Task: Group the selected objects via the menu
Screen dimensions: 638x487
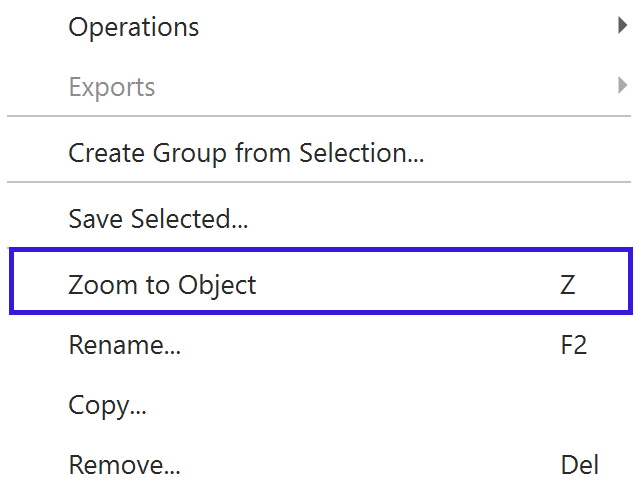Action: pos(246,154)
